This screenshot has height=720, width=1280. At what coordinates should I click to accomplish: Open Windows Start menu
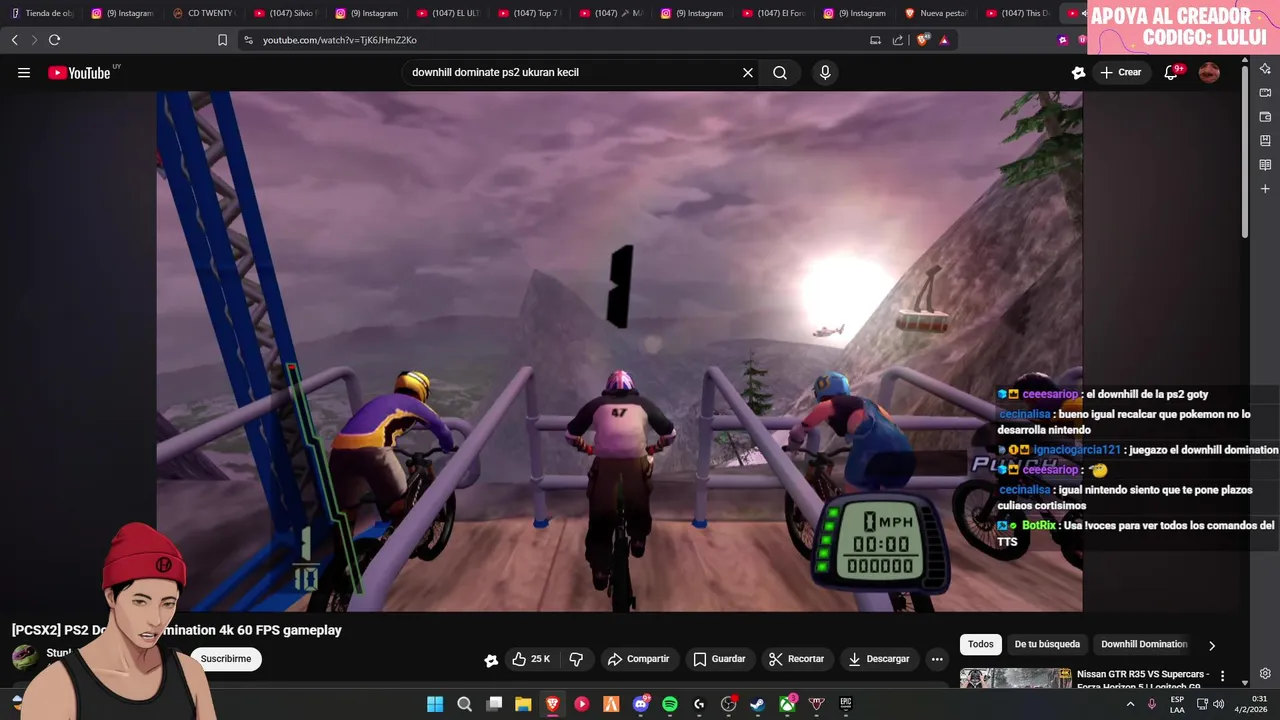(435, 704)
